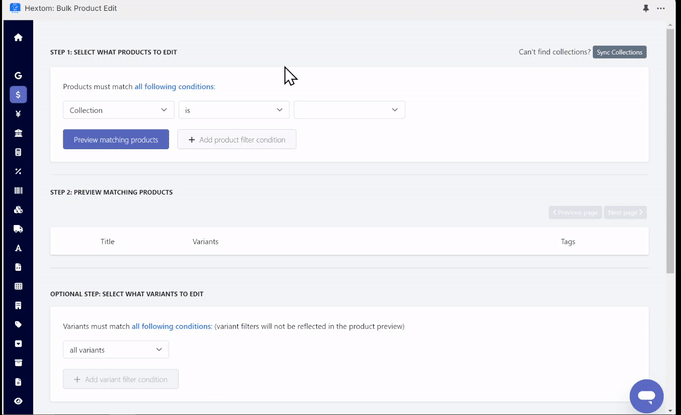Pin the app using the pin icon

coord(646,8)
